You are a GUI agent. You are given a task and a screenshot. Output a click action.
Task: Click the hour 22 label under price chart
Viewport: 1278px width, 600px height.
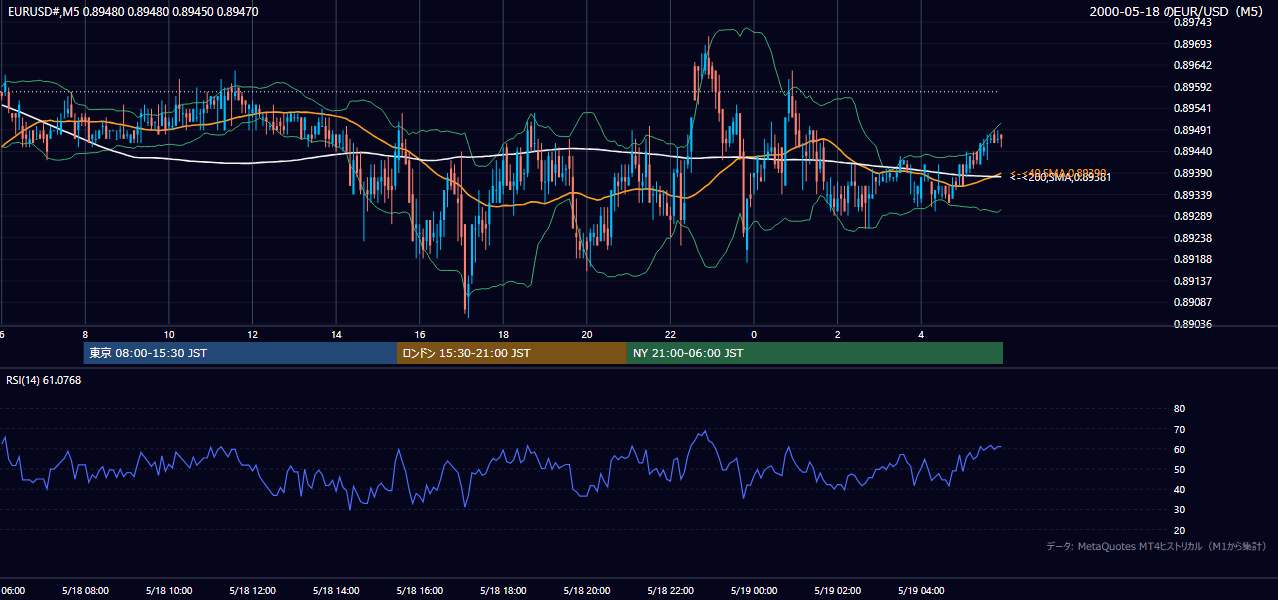pyautogui.click(x=671, y=334)
